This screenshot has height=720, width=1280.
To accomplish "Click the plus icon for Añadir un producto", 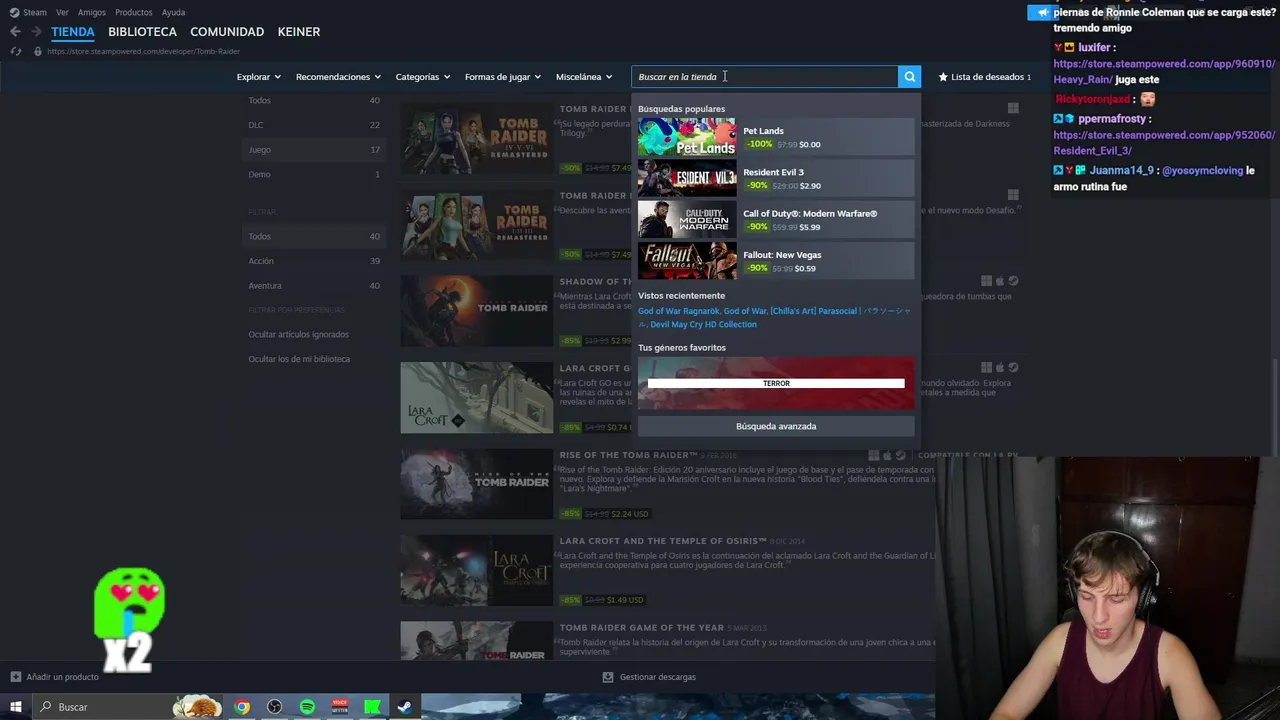I will click(16, 677).
